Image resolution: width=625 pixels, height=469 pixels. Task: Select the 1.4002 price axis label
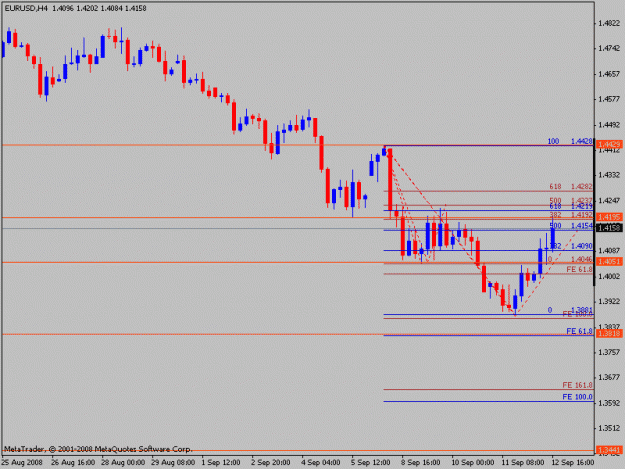tap(609, 276)
